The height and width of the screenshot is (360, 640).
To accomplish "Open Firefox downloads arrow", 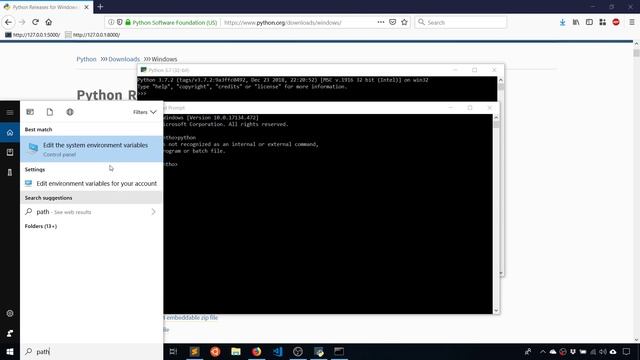I will [x=562, y=22].
